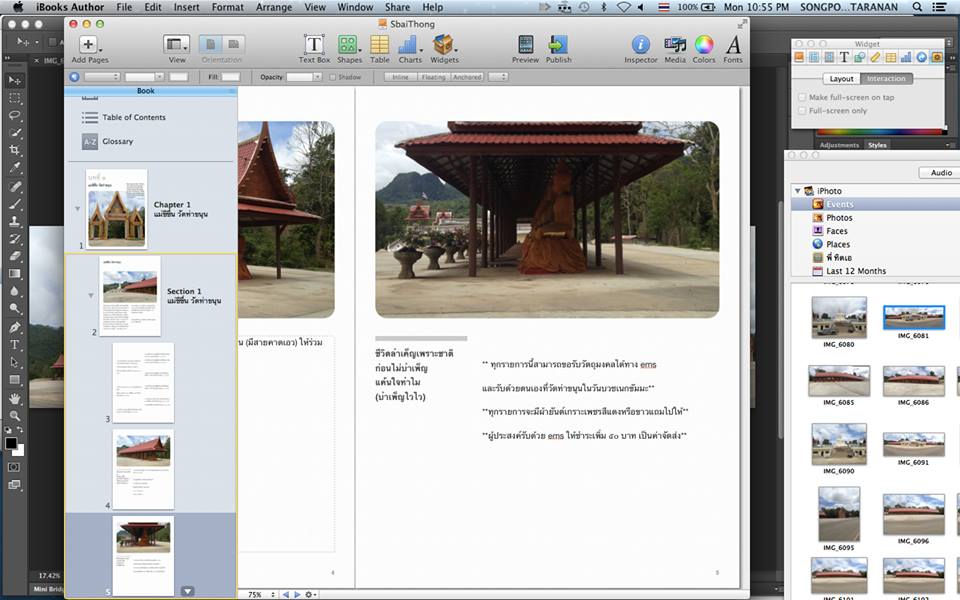Image resolution: width=960 pixels, height=600 pixels.
Task: Open the Insert menu
Action: pos(186,7)
